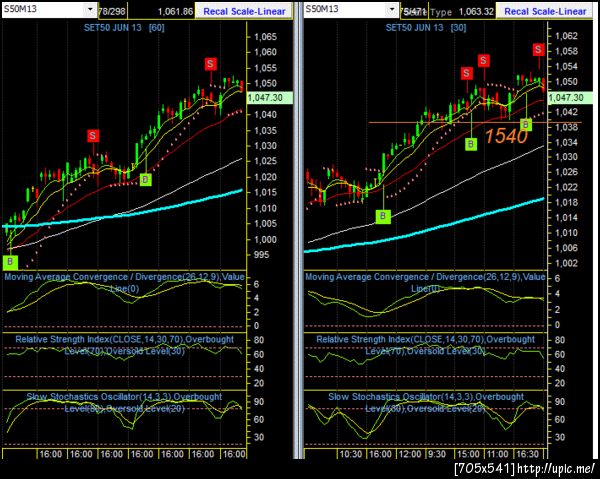Click the SET50 JUN 13 [30] chart title
Viewport: 600px width, 479px height.
[426, 28]
